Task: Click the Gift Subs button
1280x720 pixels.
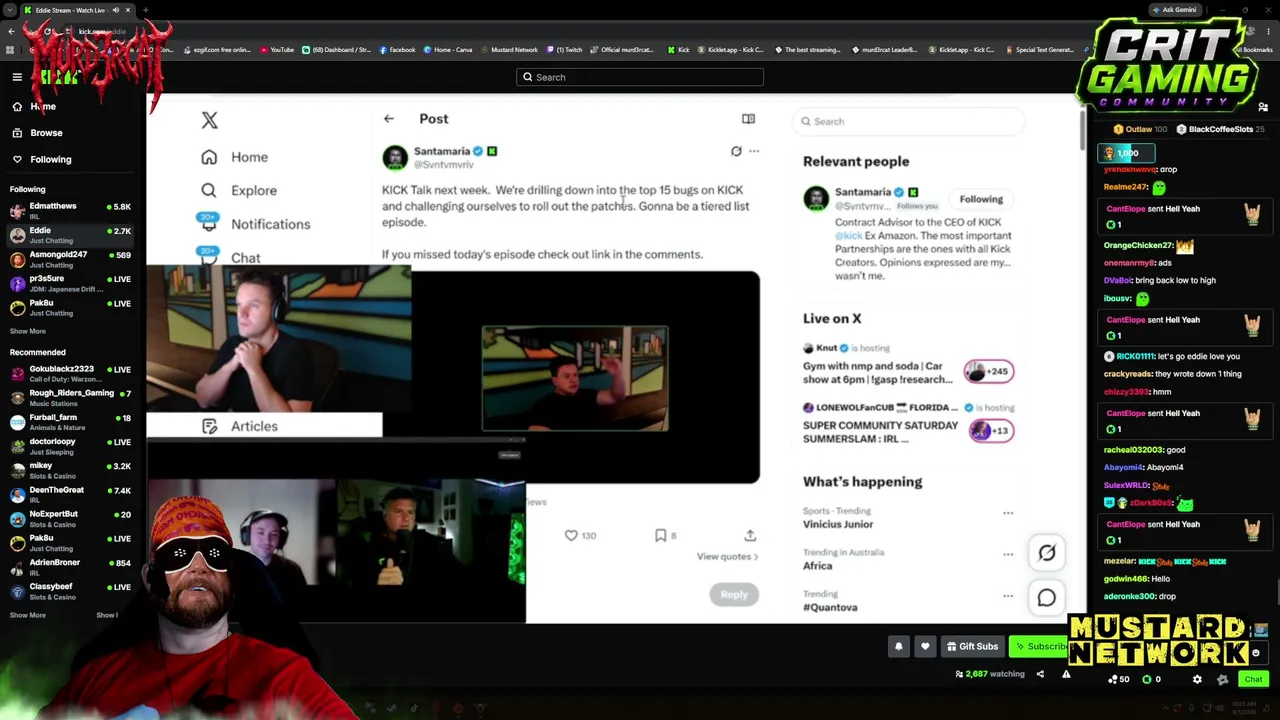Action: click(973, 647)
